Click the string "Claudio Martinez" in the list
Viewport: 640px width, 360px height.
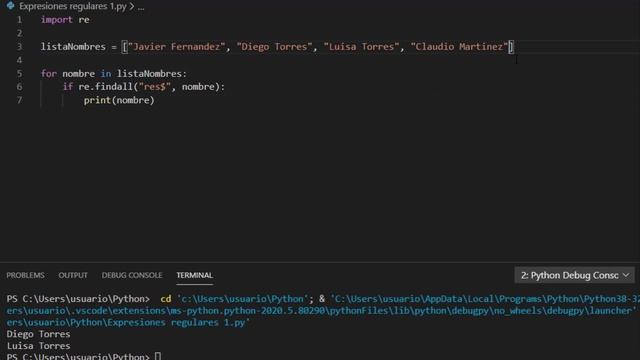pos(459,47)
